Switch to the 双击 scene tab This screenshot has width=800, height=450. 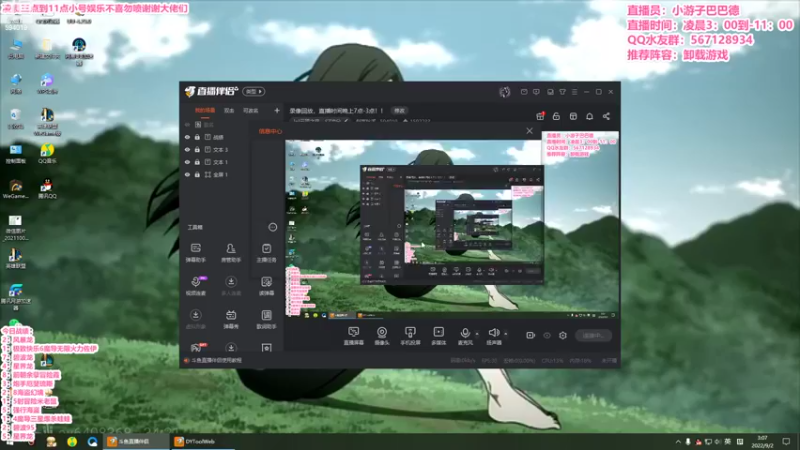[x=229, y=111]
